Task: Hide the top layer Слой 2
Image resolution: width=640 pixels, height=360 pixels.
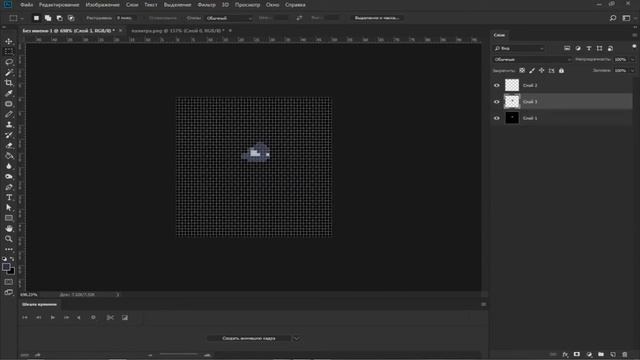Action: [x=497, y=85]
